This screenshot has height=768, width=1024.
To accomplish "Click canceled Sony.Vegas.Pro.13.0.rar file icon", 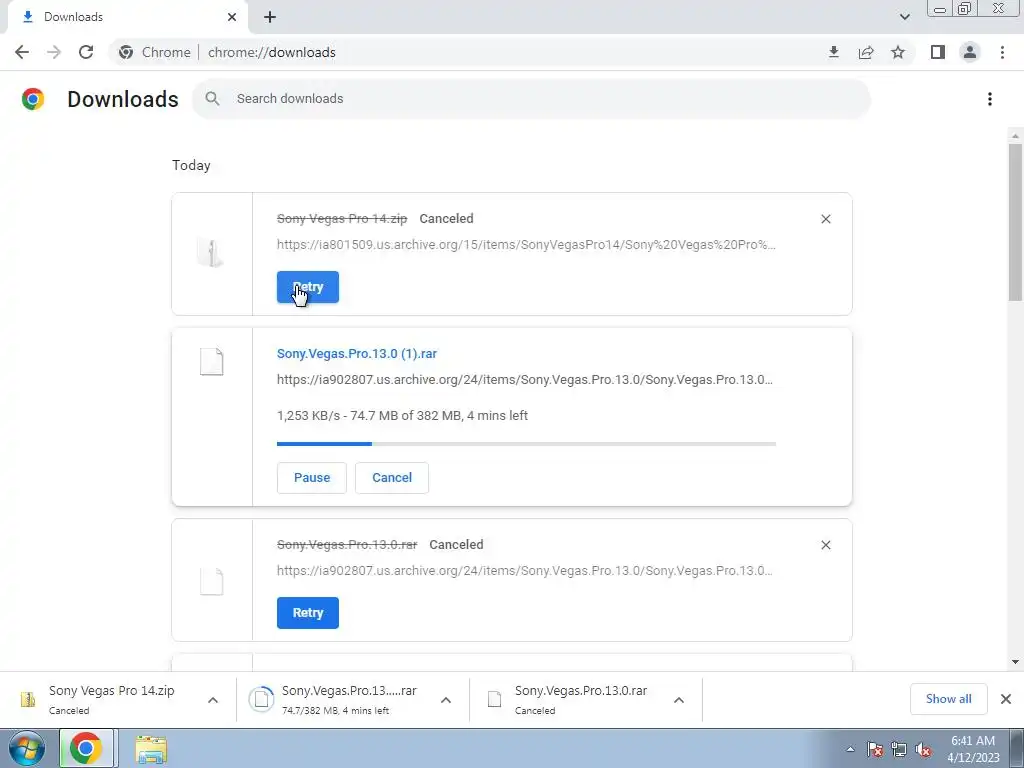I will click(212, 581).
